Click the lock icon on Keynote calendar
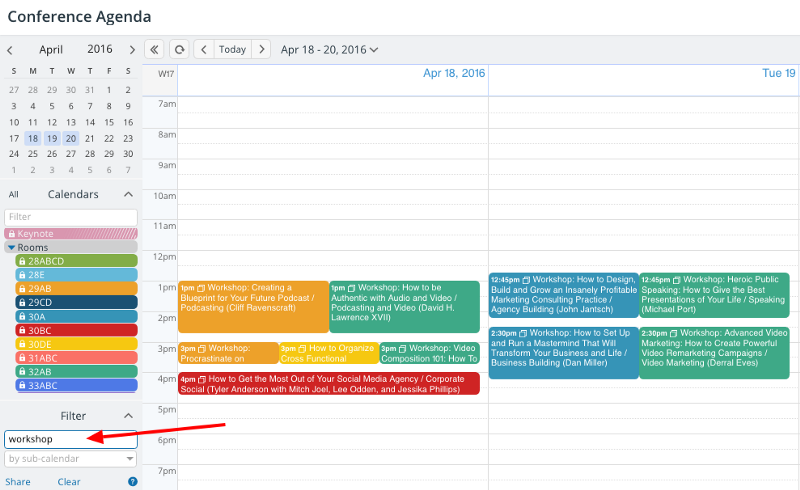Screen dimensions: 800x490 12,234
